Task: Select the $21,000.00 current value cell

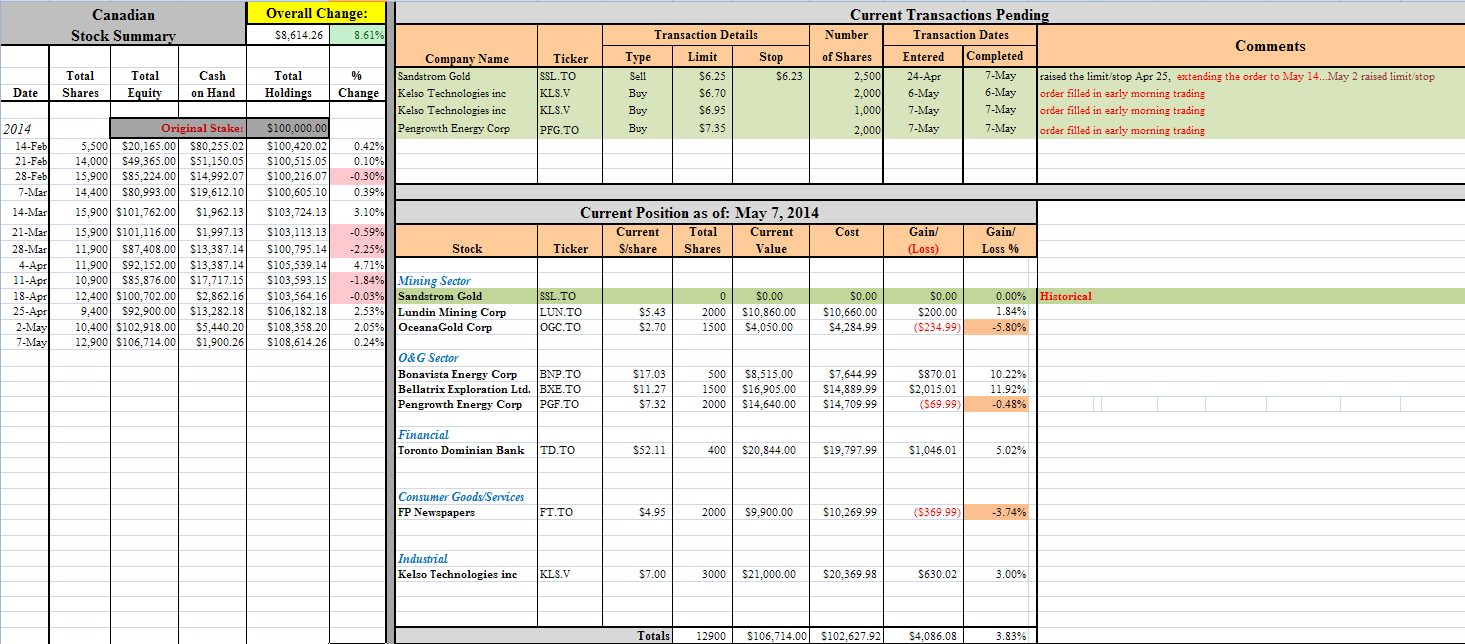Action: 770,574
